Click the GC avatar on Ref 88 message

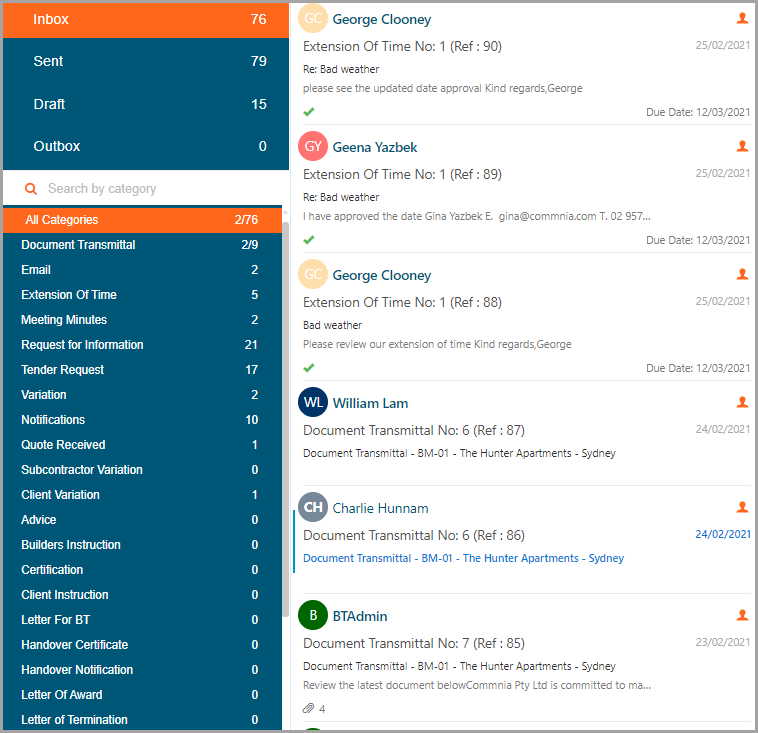[x=313, y=274]
